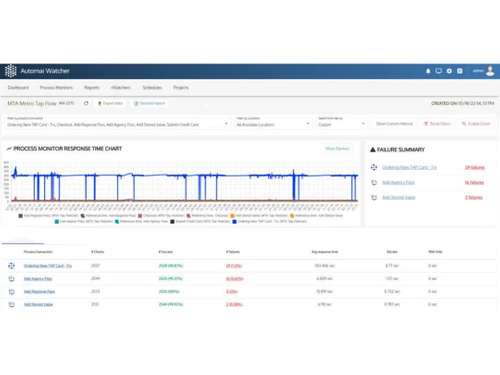Click icon beside Add Agency Pass in Failure Summary

tap(374, 182)
